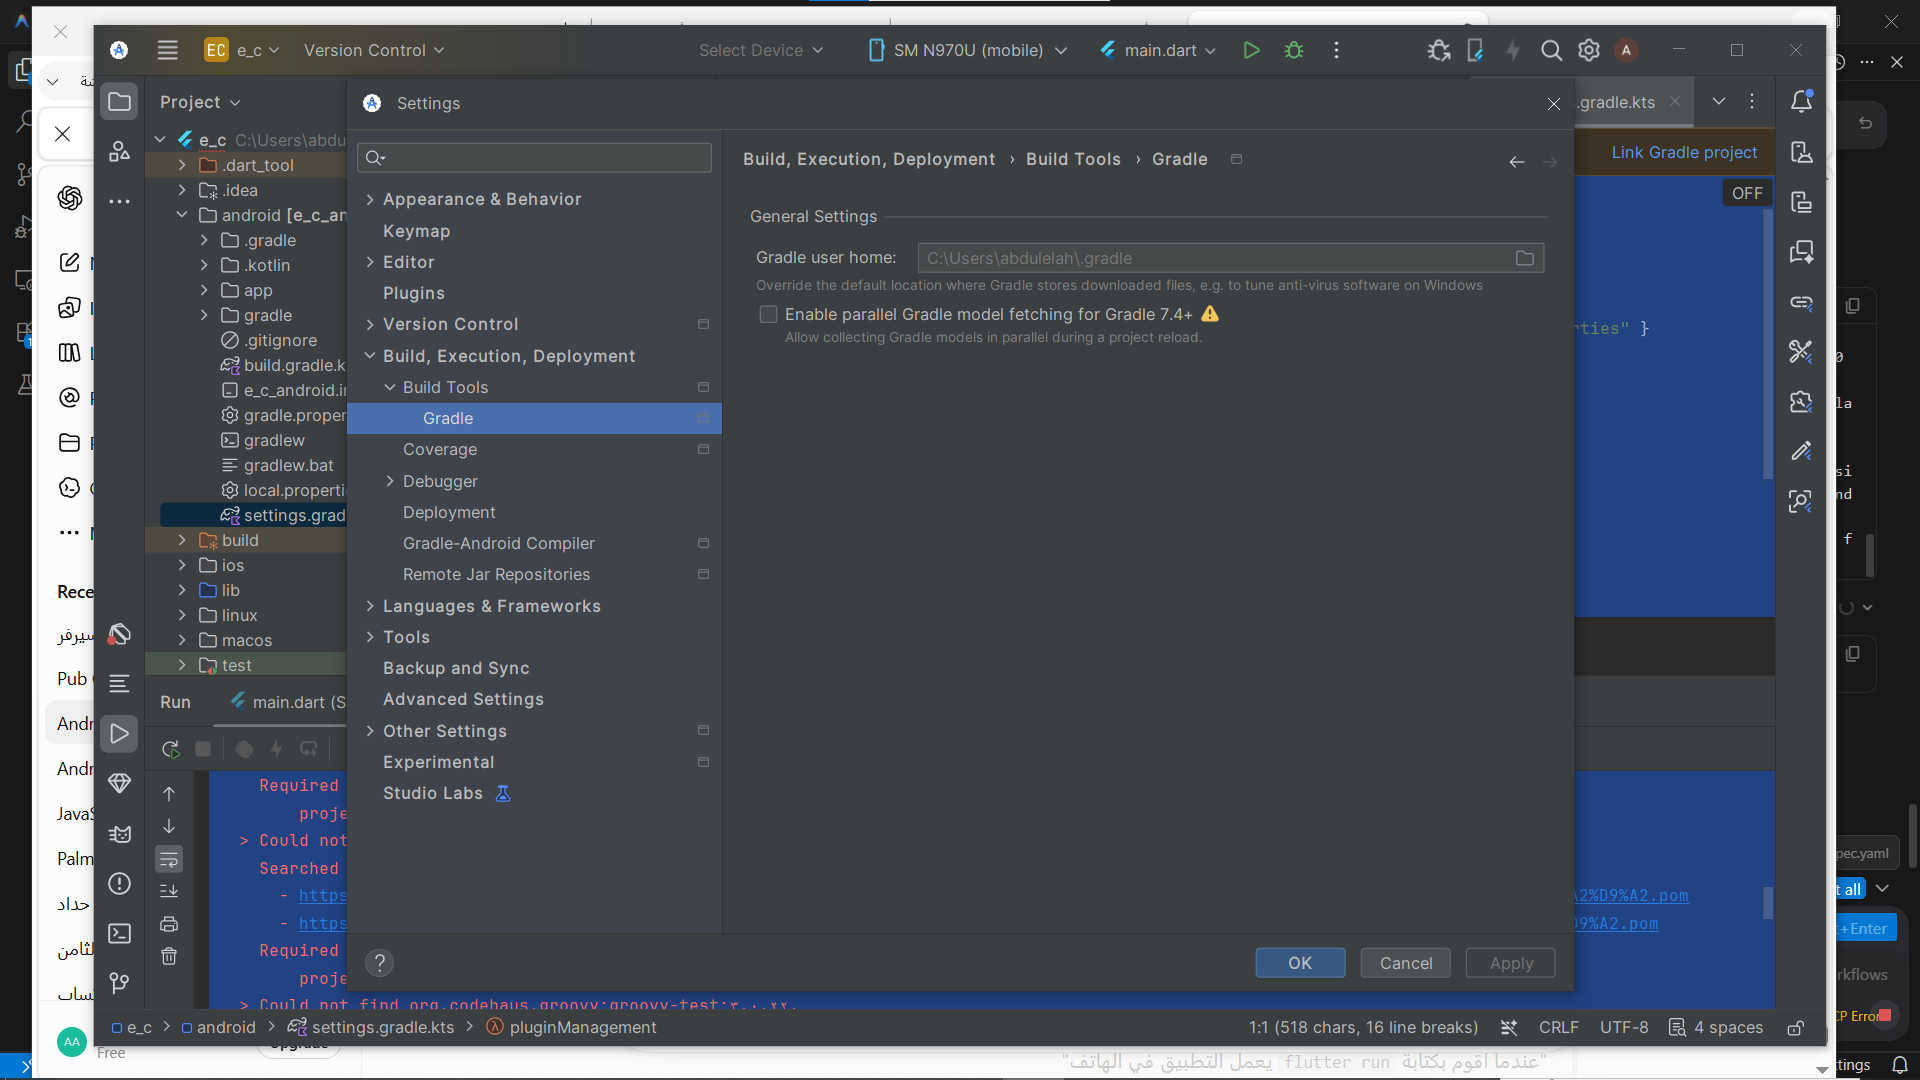Open the main.dart run configuration dropdown
This screenshot has height=1080, width=1920.
pyautogui.click(x=1158, y=50)
